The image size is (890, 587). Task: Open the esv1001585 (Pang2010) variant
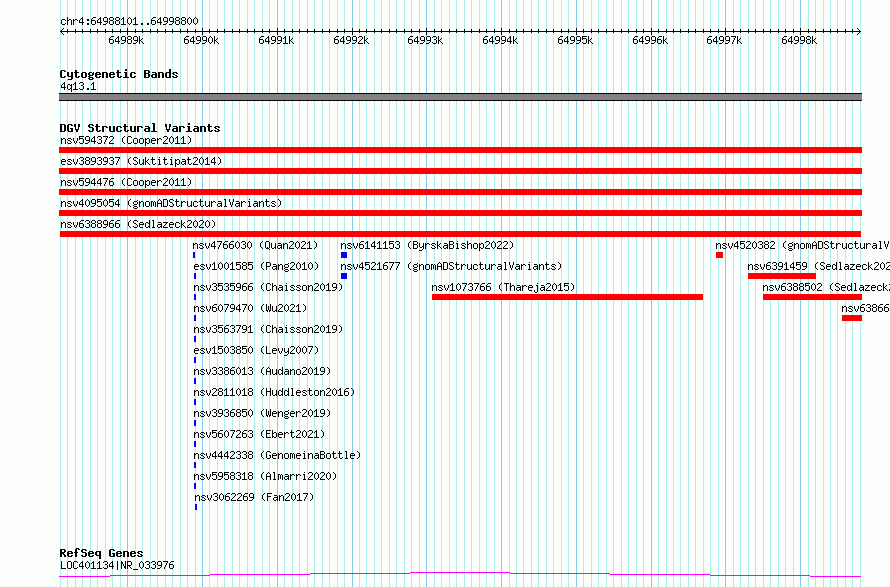(256, 266)
